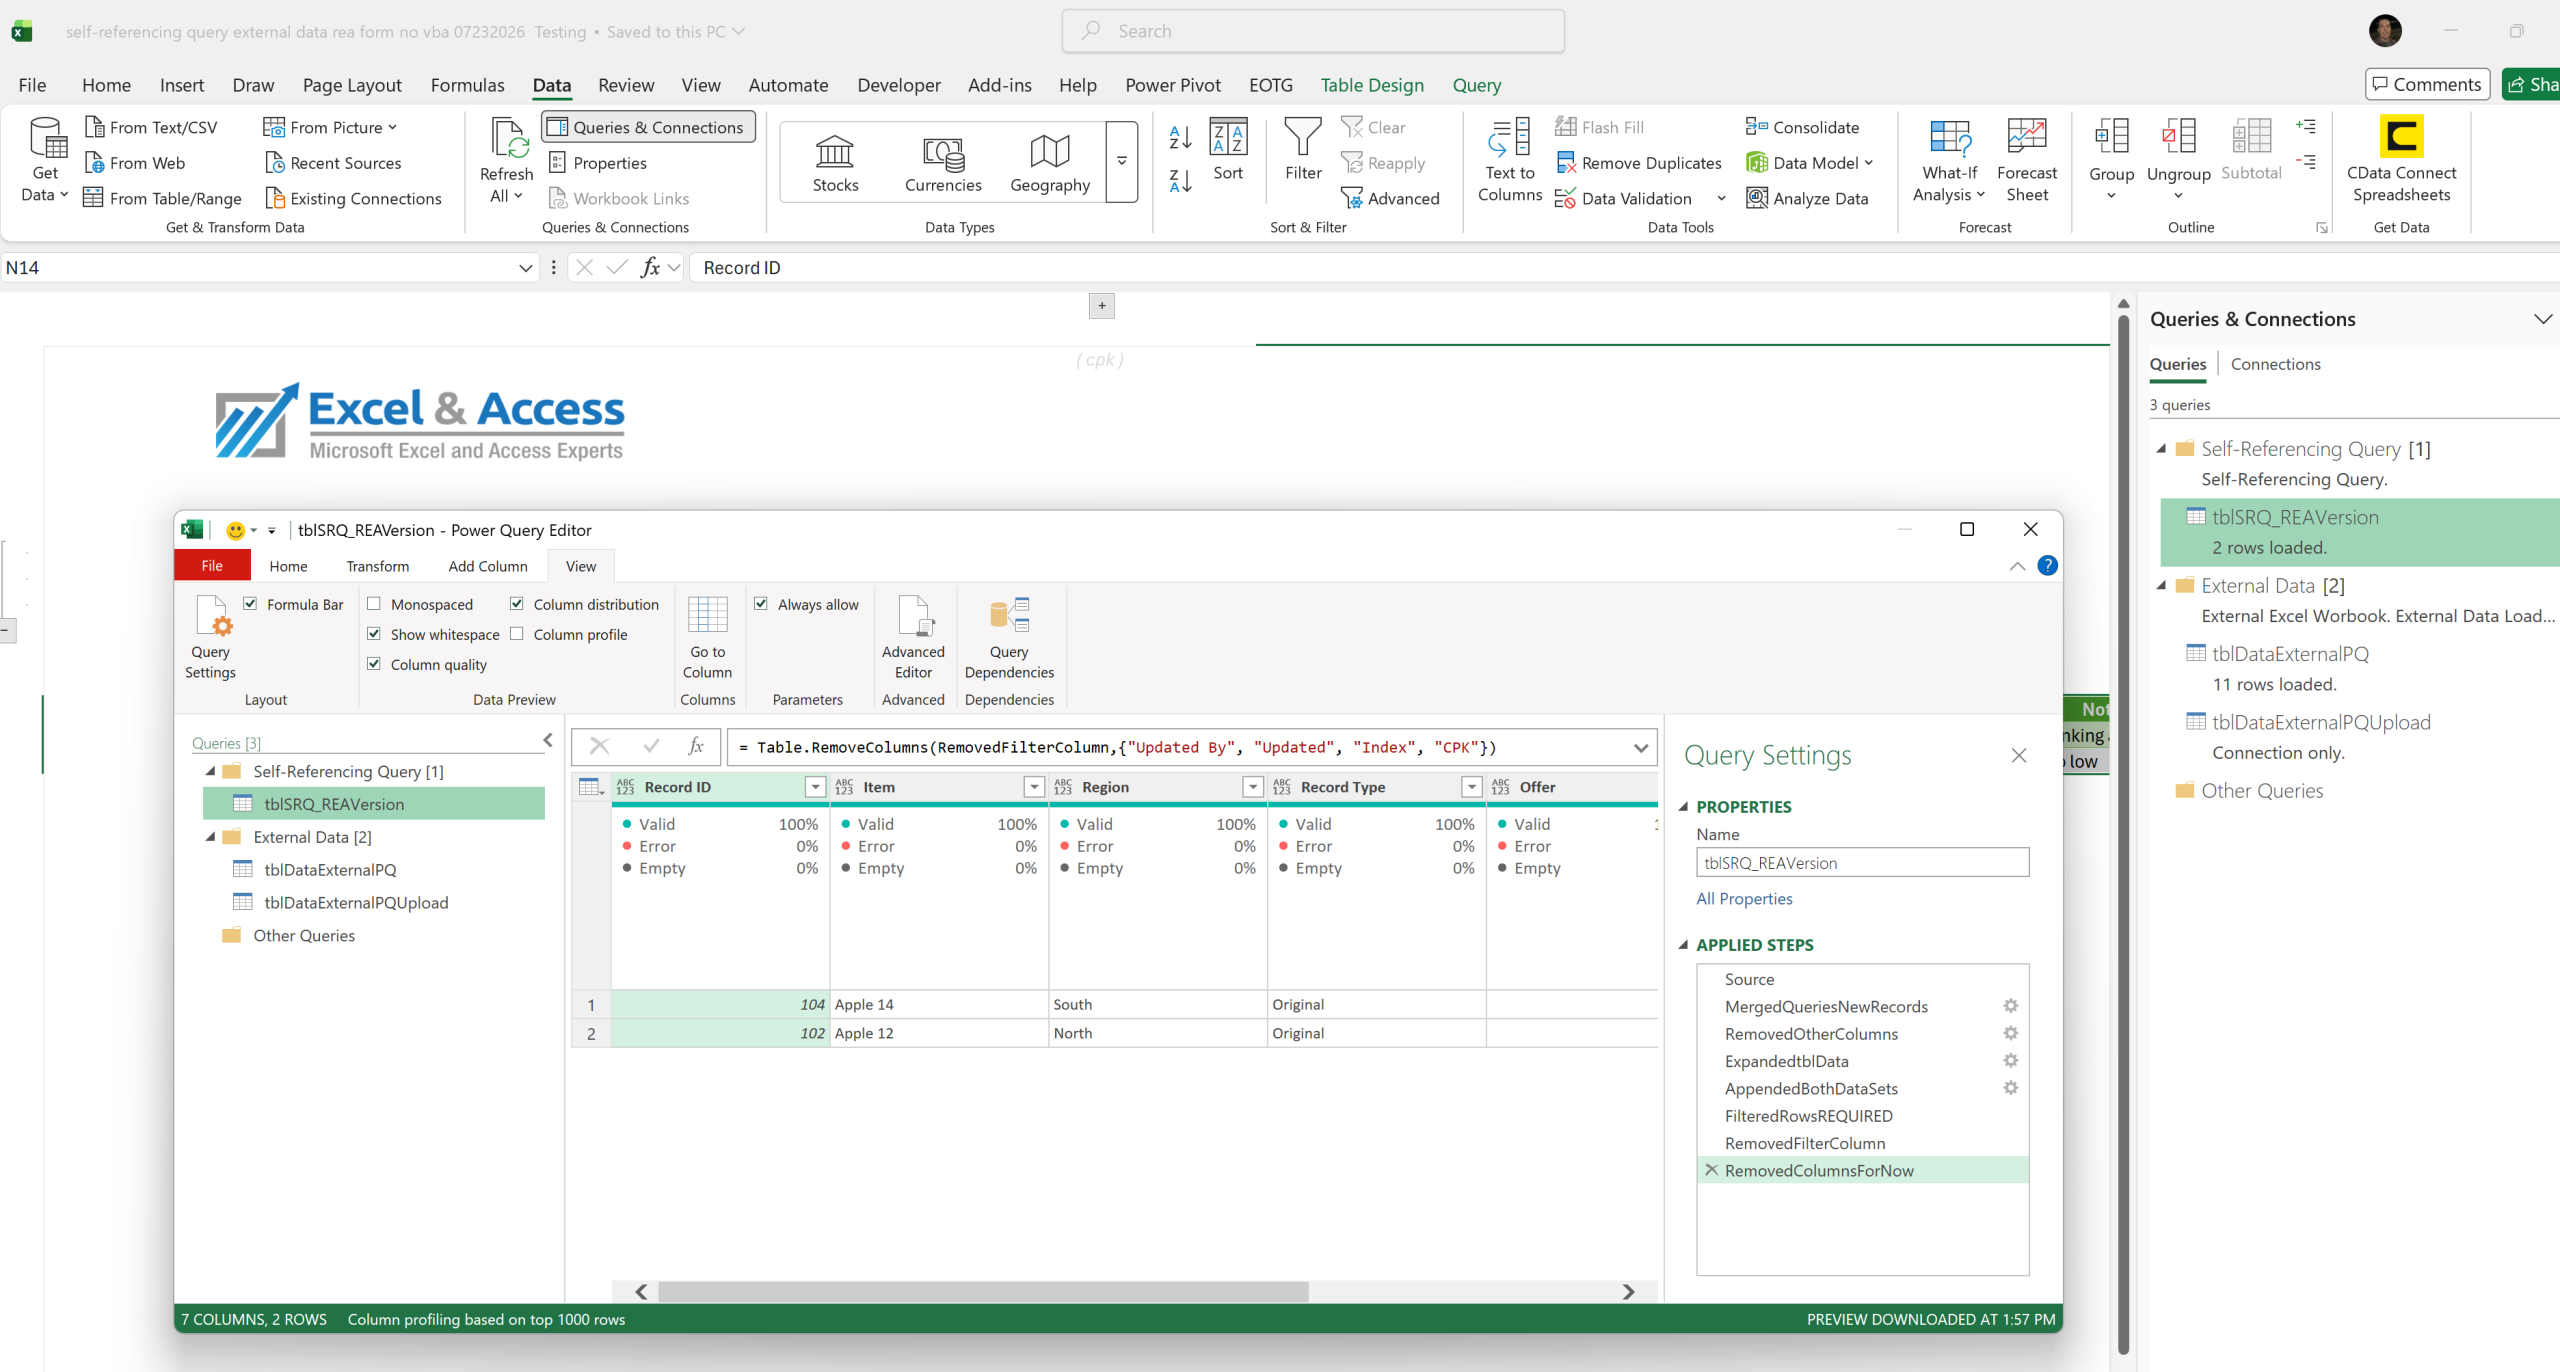This screenshot has height=1372, width=2560.
Task: Expand the Power Query formula bar
Action: 1641,748
